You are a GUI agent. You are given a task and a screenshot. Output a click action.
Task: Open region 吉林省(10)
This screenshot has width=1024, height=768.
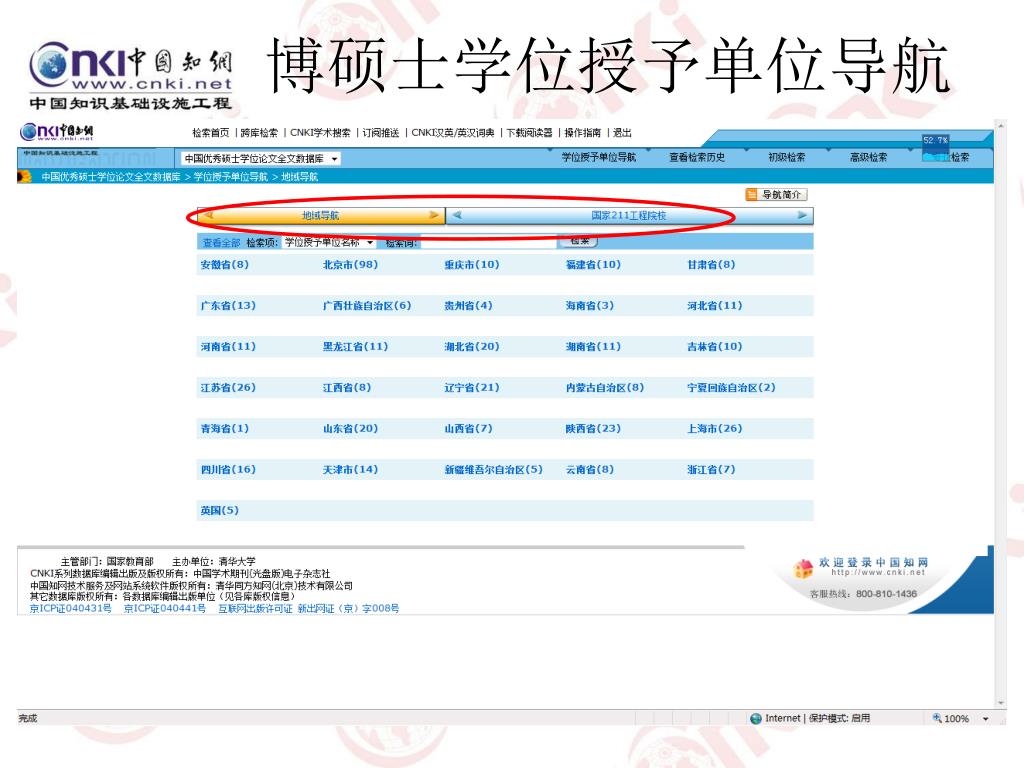tap(714, 347)
